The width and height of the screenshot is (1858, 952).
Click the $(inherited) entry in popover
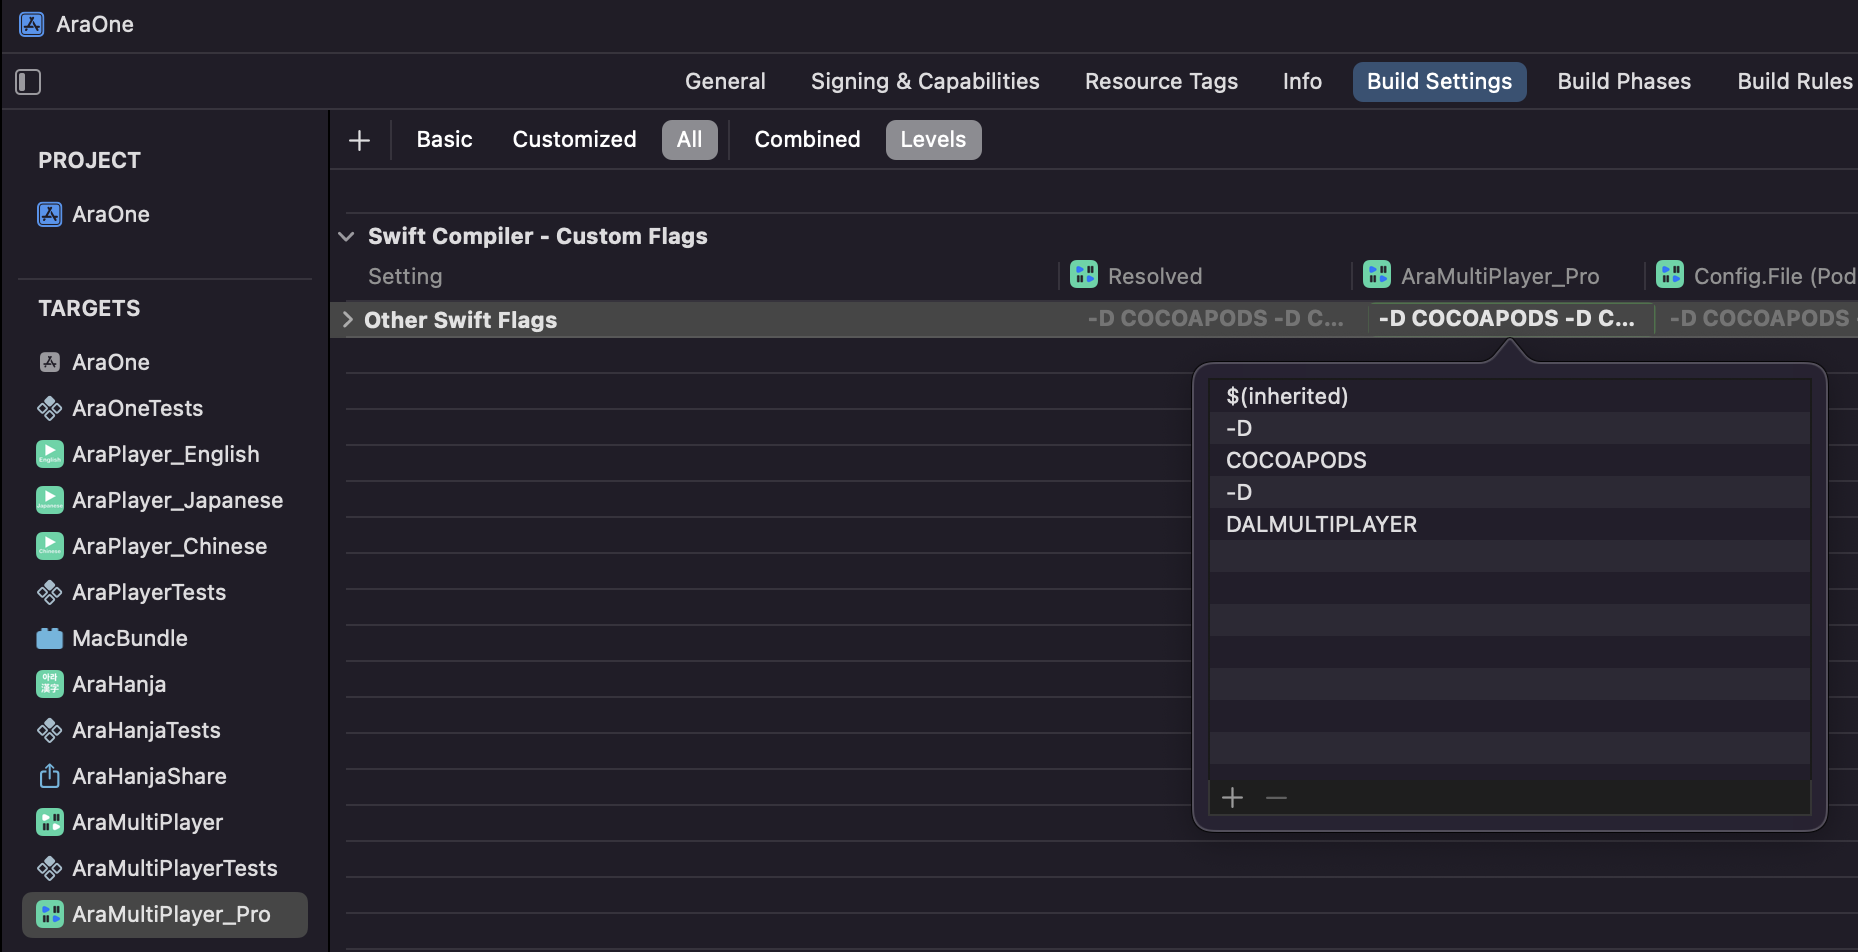click(x=1509, y=396)
